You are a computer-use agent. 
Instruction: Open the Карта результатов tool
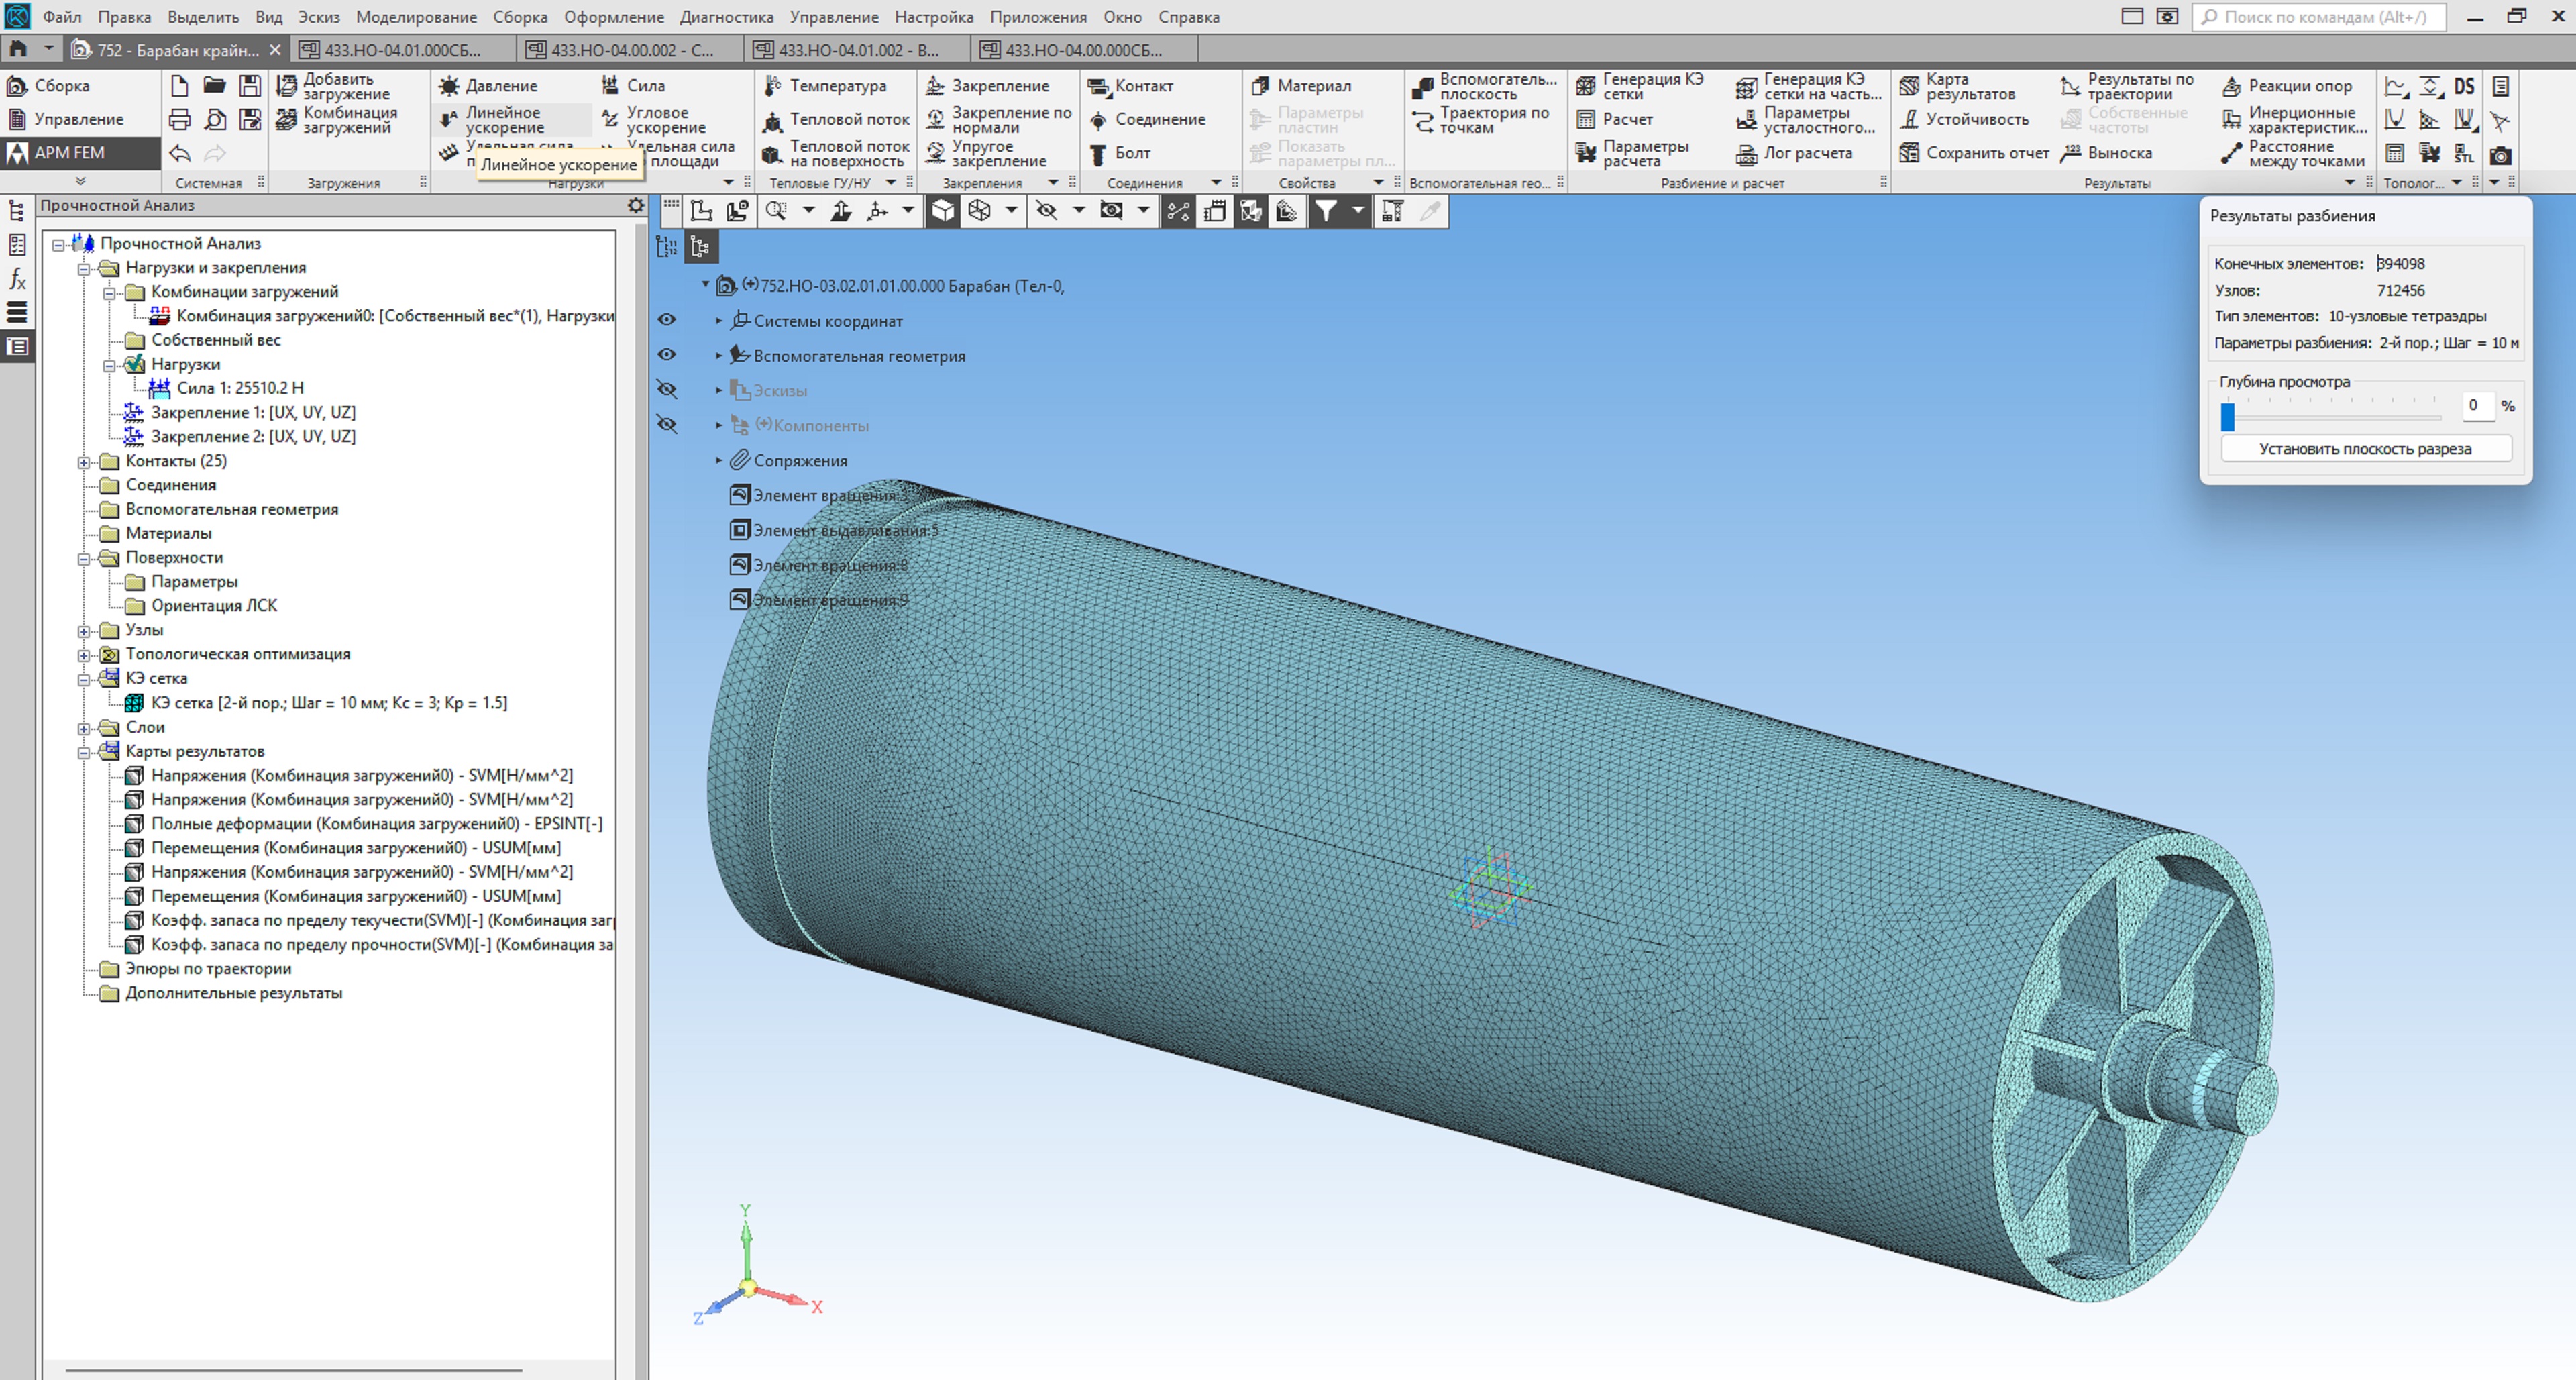pos(1909,86)
